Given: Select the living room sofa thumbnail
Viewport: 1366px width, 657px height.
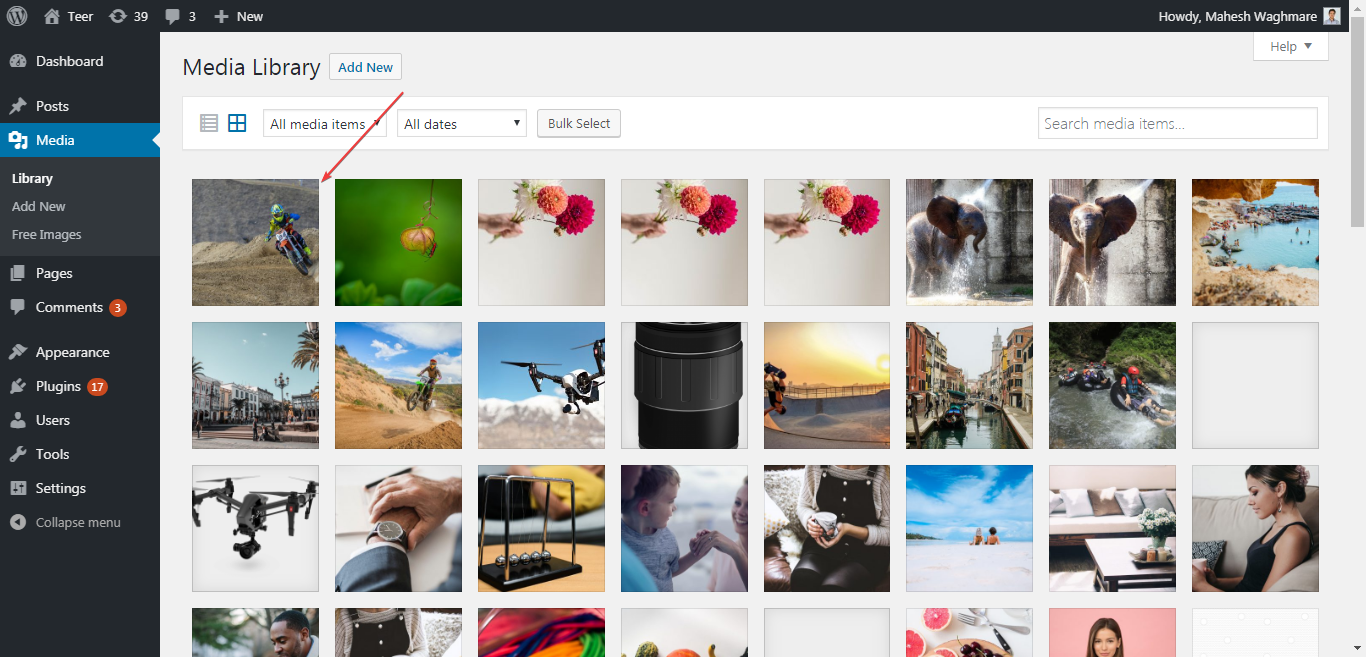Looking at the screenshot, I should (1112, 528).
